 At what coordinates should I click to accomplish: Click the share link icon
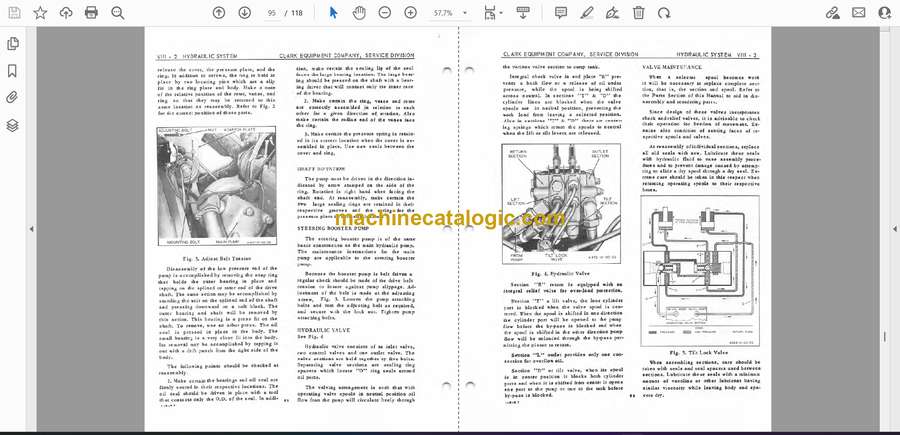832,13
